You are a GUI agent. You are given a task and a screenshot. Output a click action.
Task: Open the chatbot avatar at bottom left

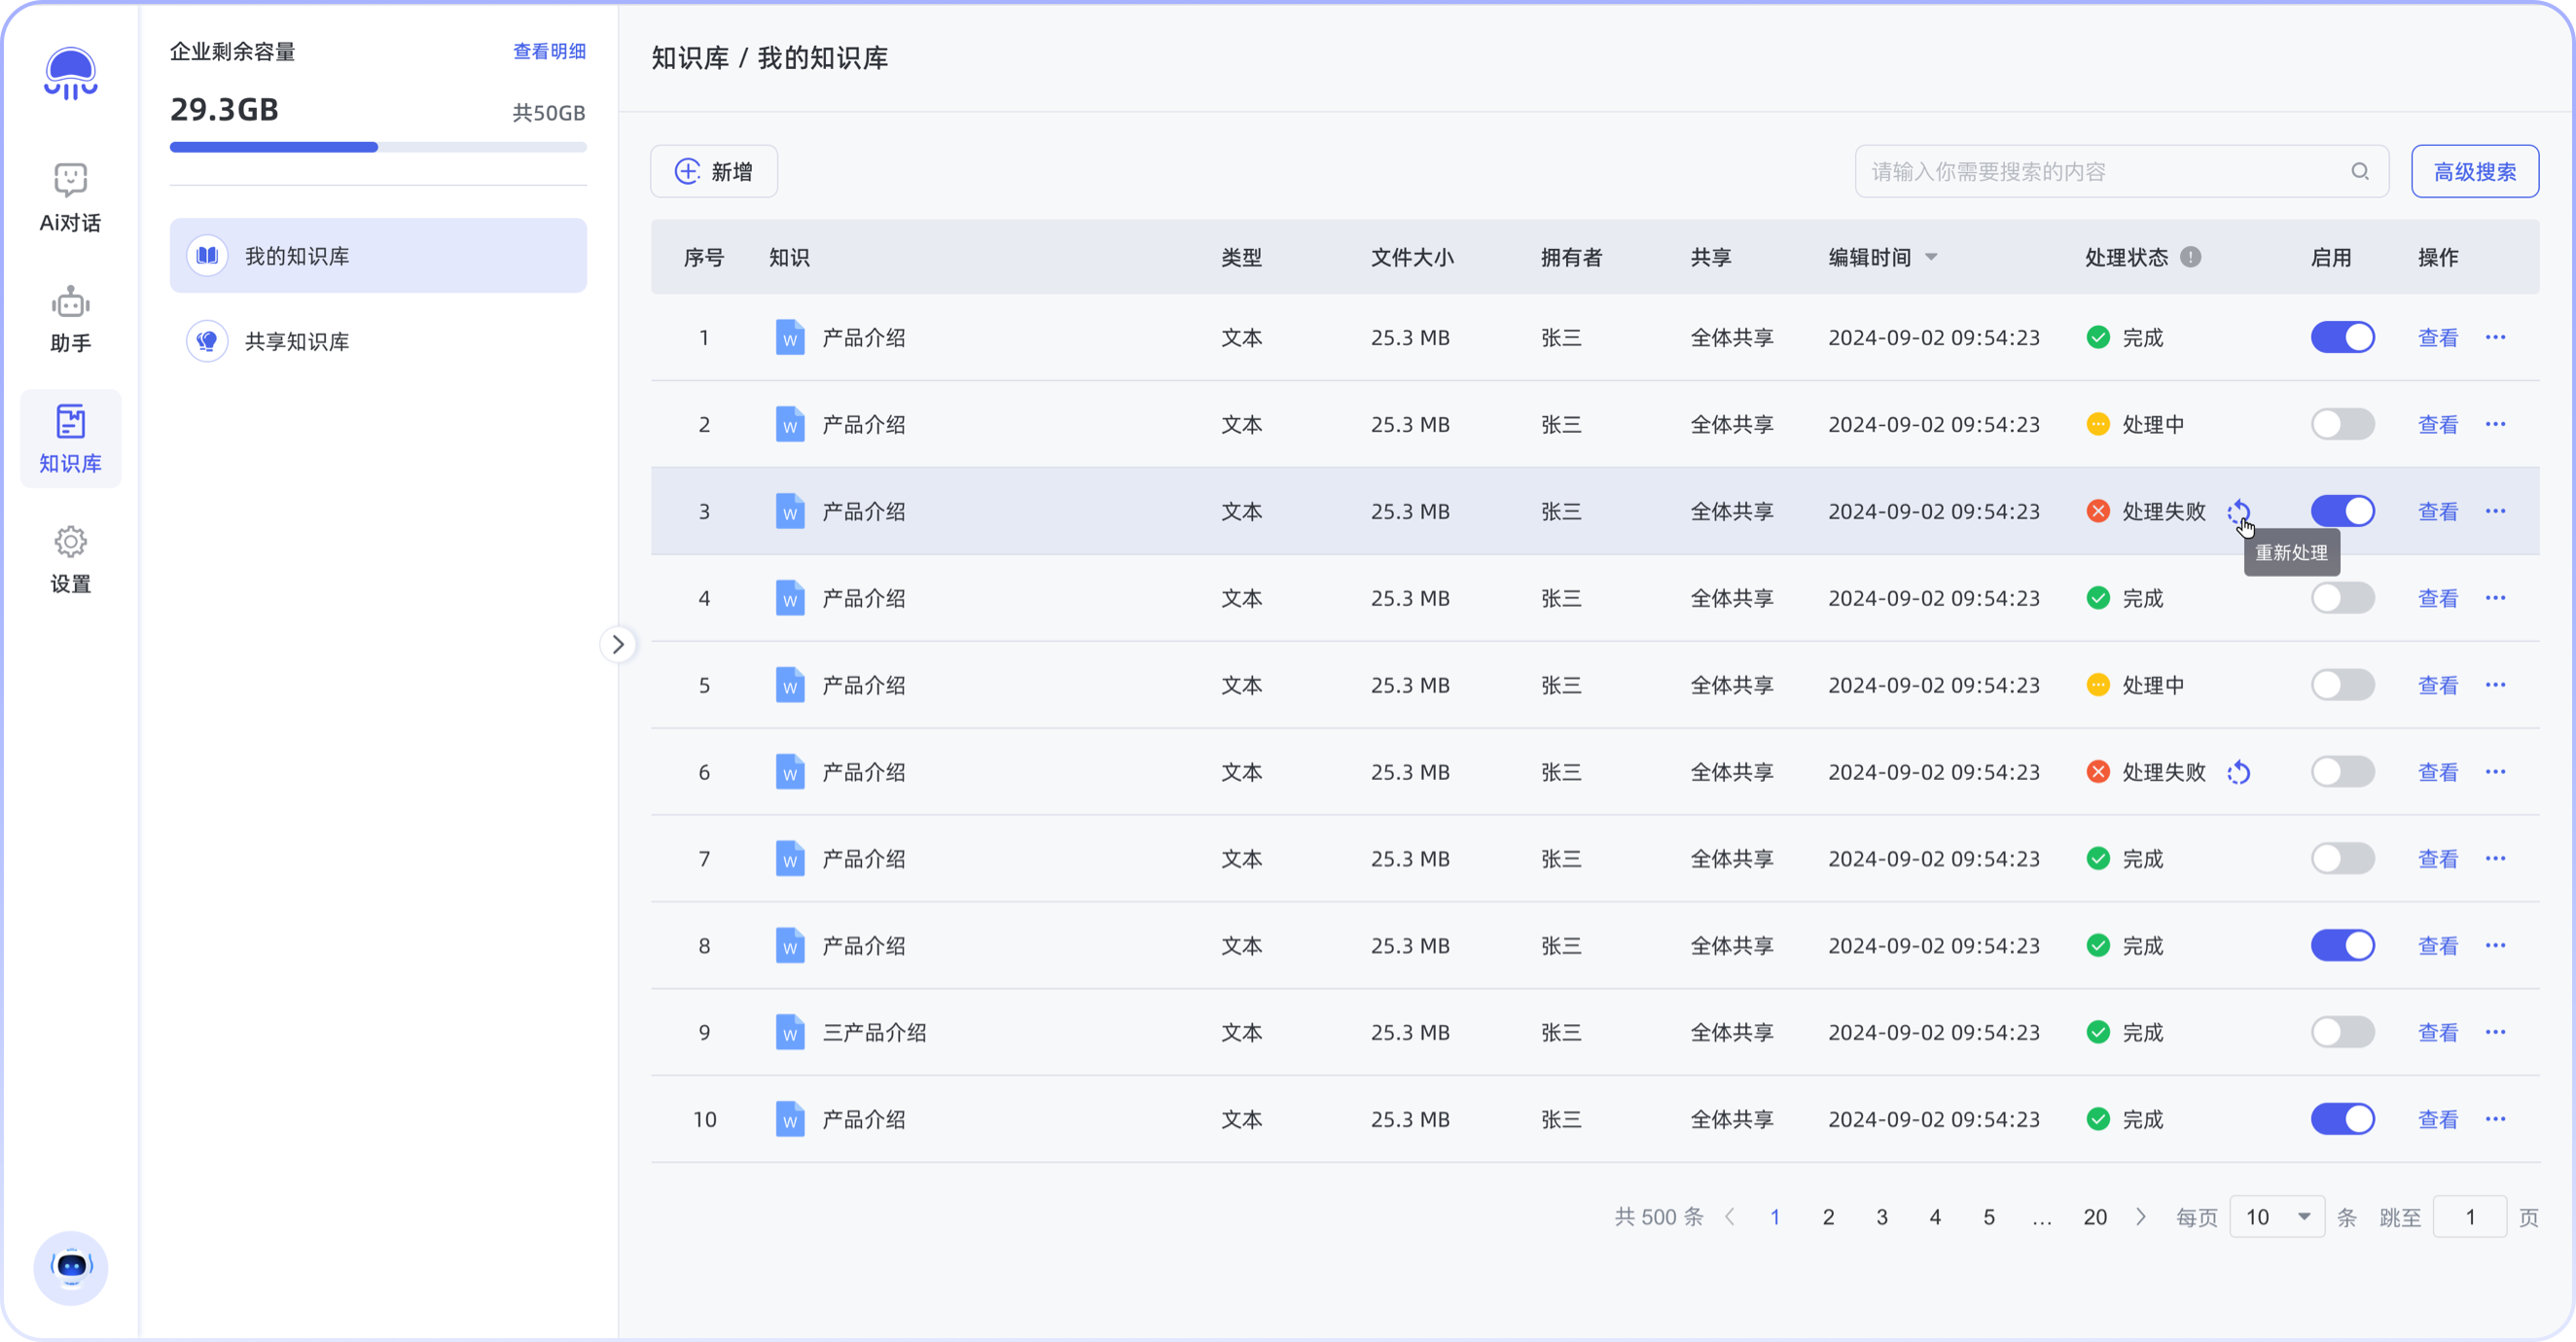(x=70, y=1267)
